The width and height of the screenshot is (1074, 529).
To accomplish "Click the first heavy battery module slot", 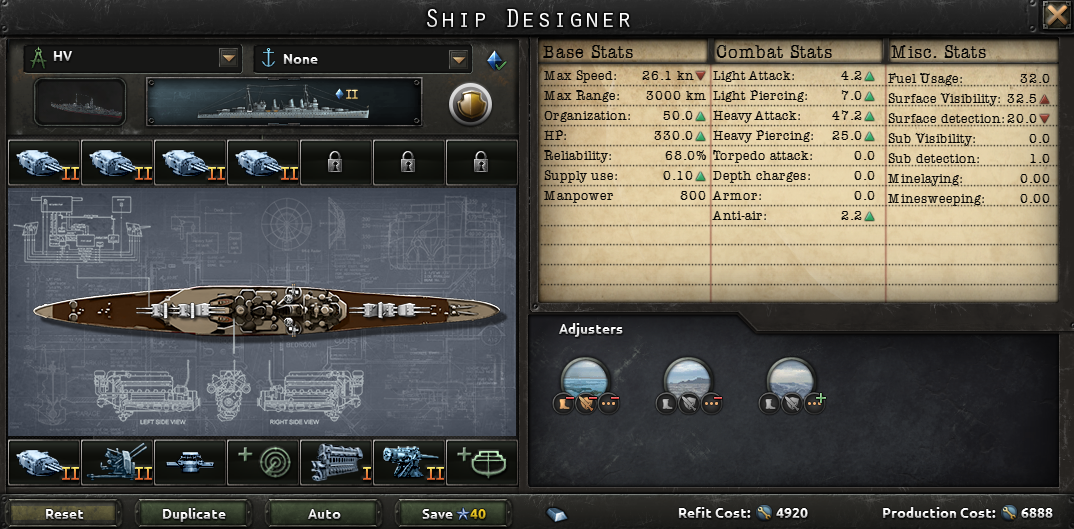I will click(x=45, y=163).
